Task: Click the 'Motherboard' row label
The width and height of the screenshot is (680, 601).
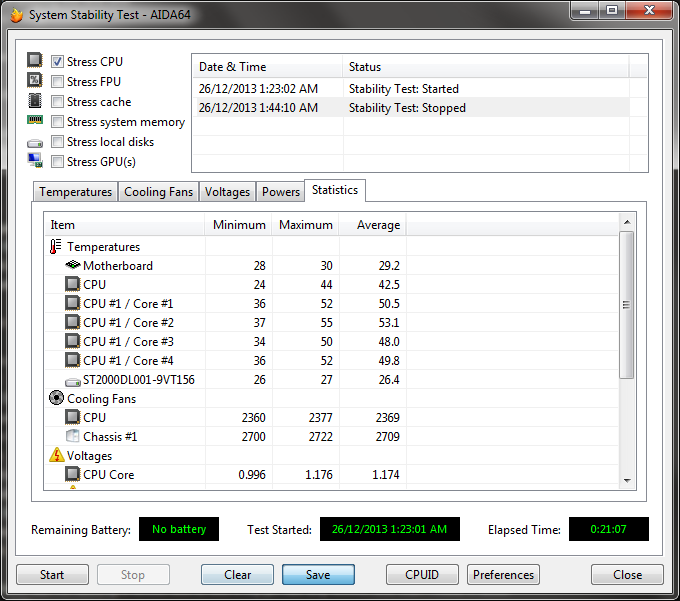Action: pyautogui.click(x=118, y=265)
